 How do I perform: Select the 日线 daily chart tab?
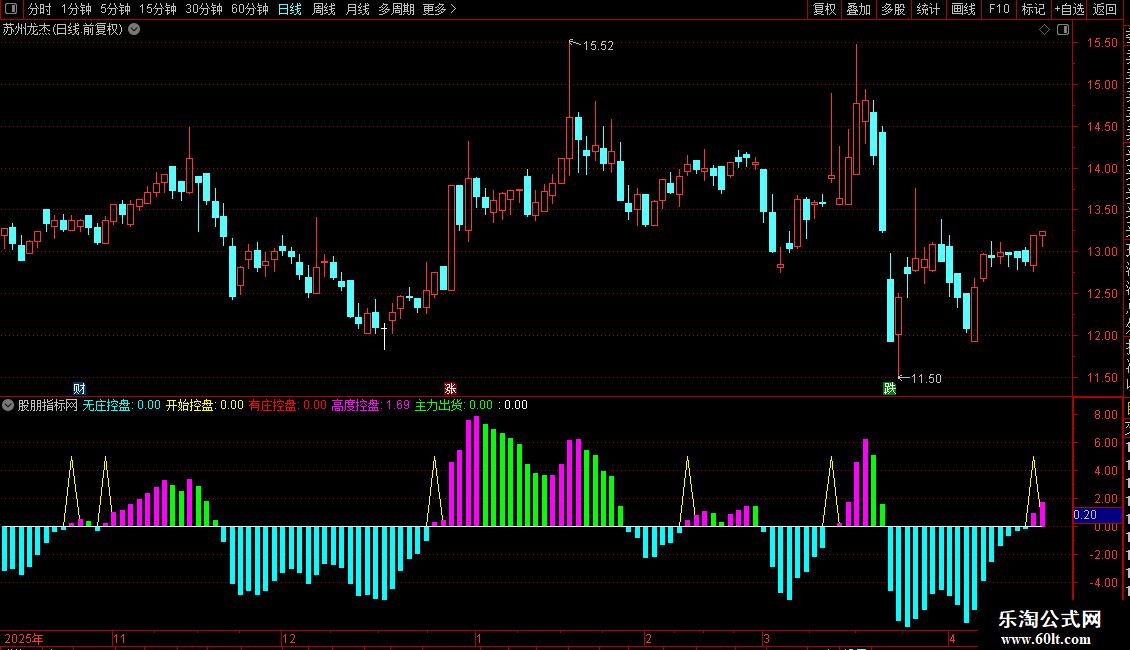point(290,9)
